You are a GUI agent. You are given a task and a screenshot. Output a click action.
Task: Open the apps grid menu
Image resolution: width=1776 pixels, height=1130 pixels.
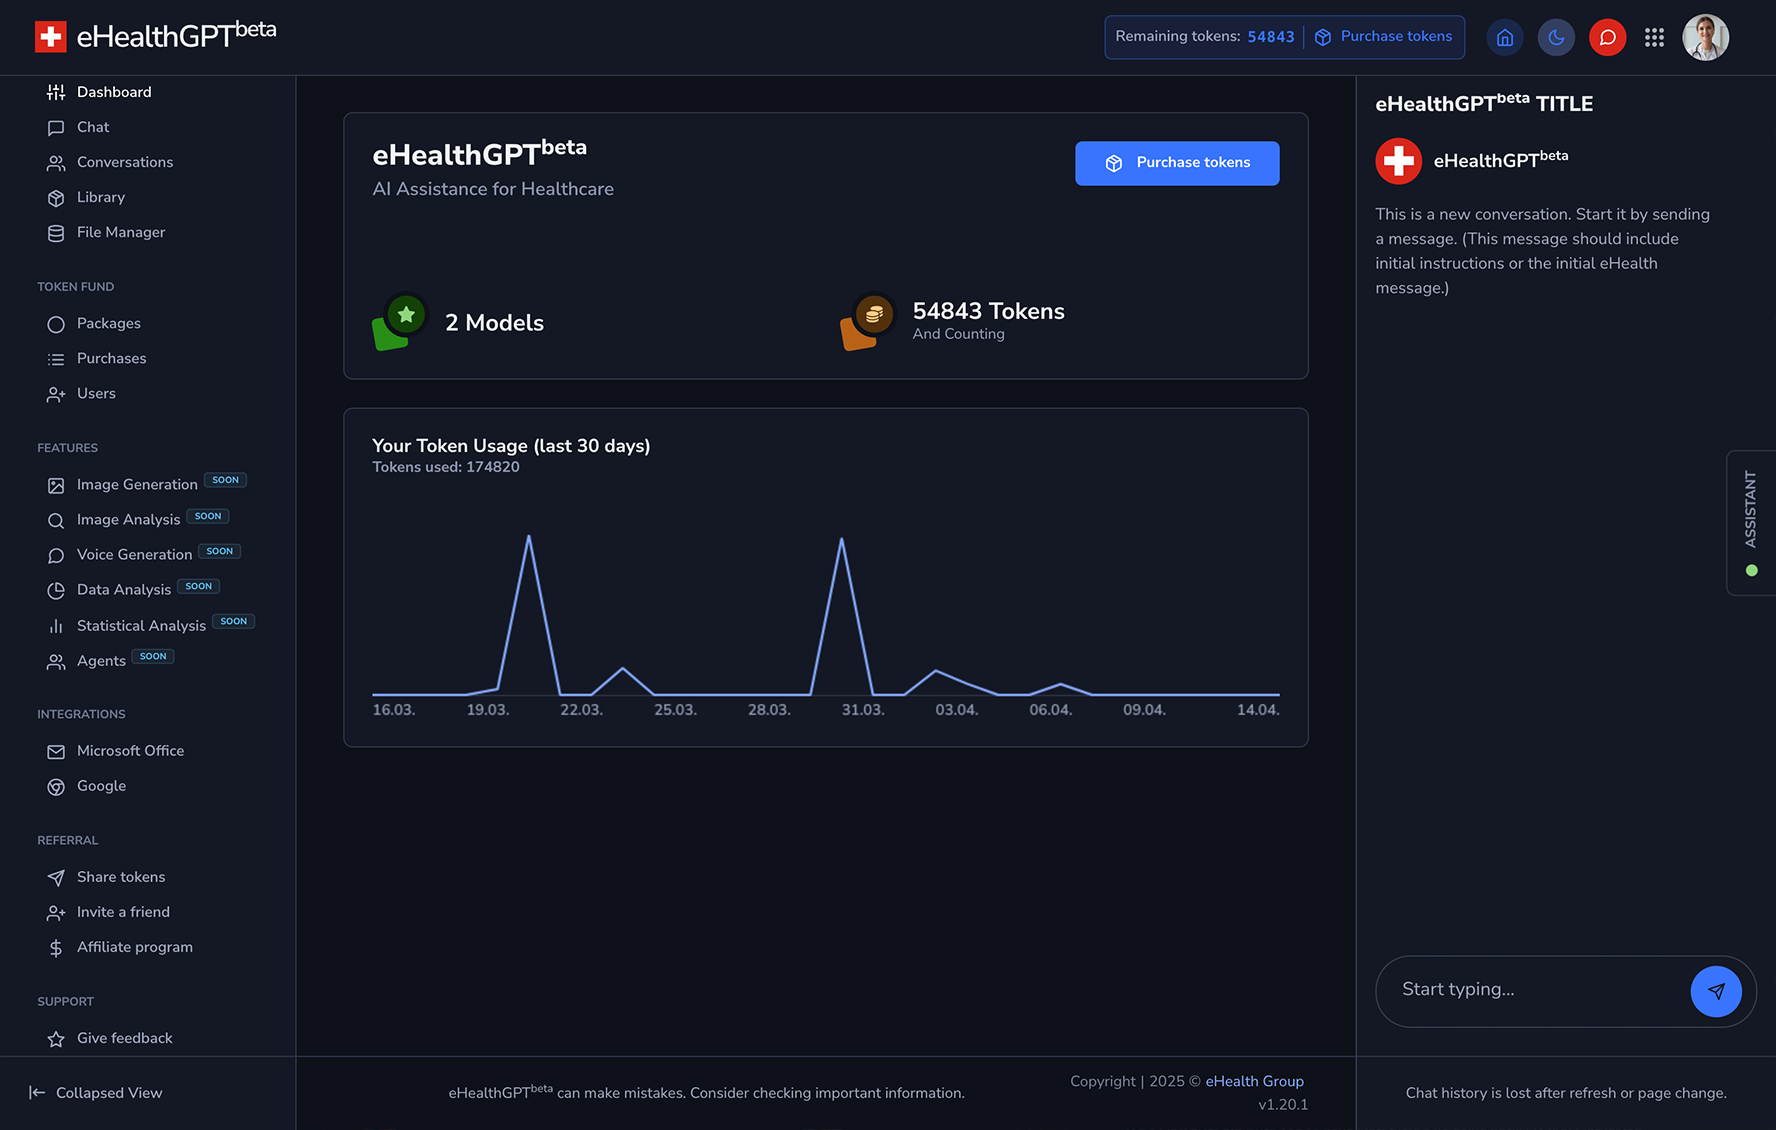[1654, 38]
